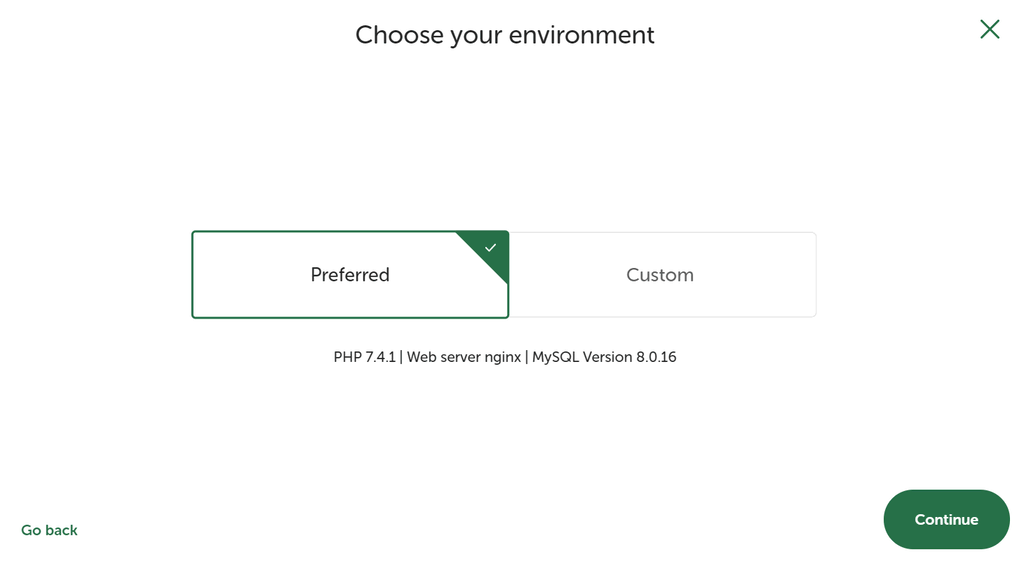
Task: Switch to the Custom environment card
Action: (662, 275)
